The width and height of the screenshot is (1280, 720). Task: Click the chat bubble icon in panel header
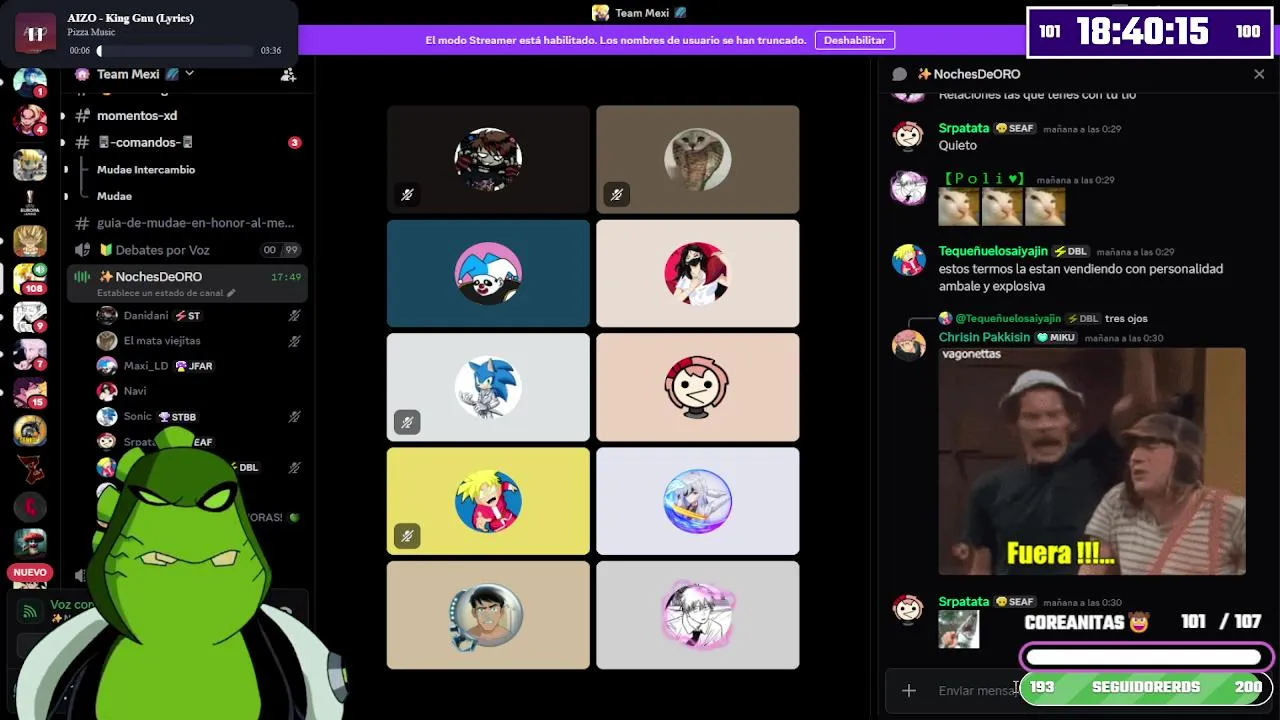point(899,74)
